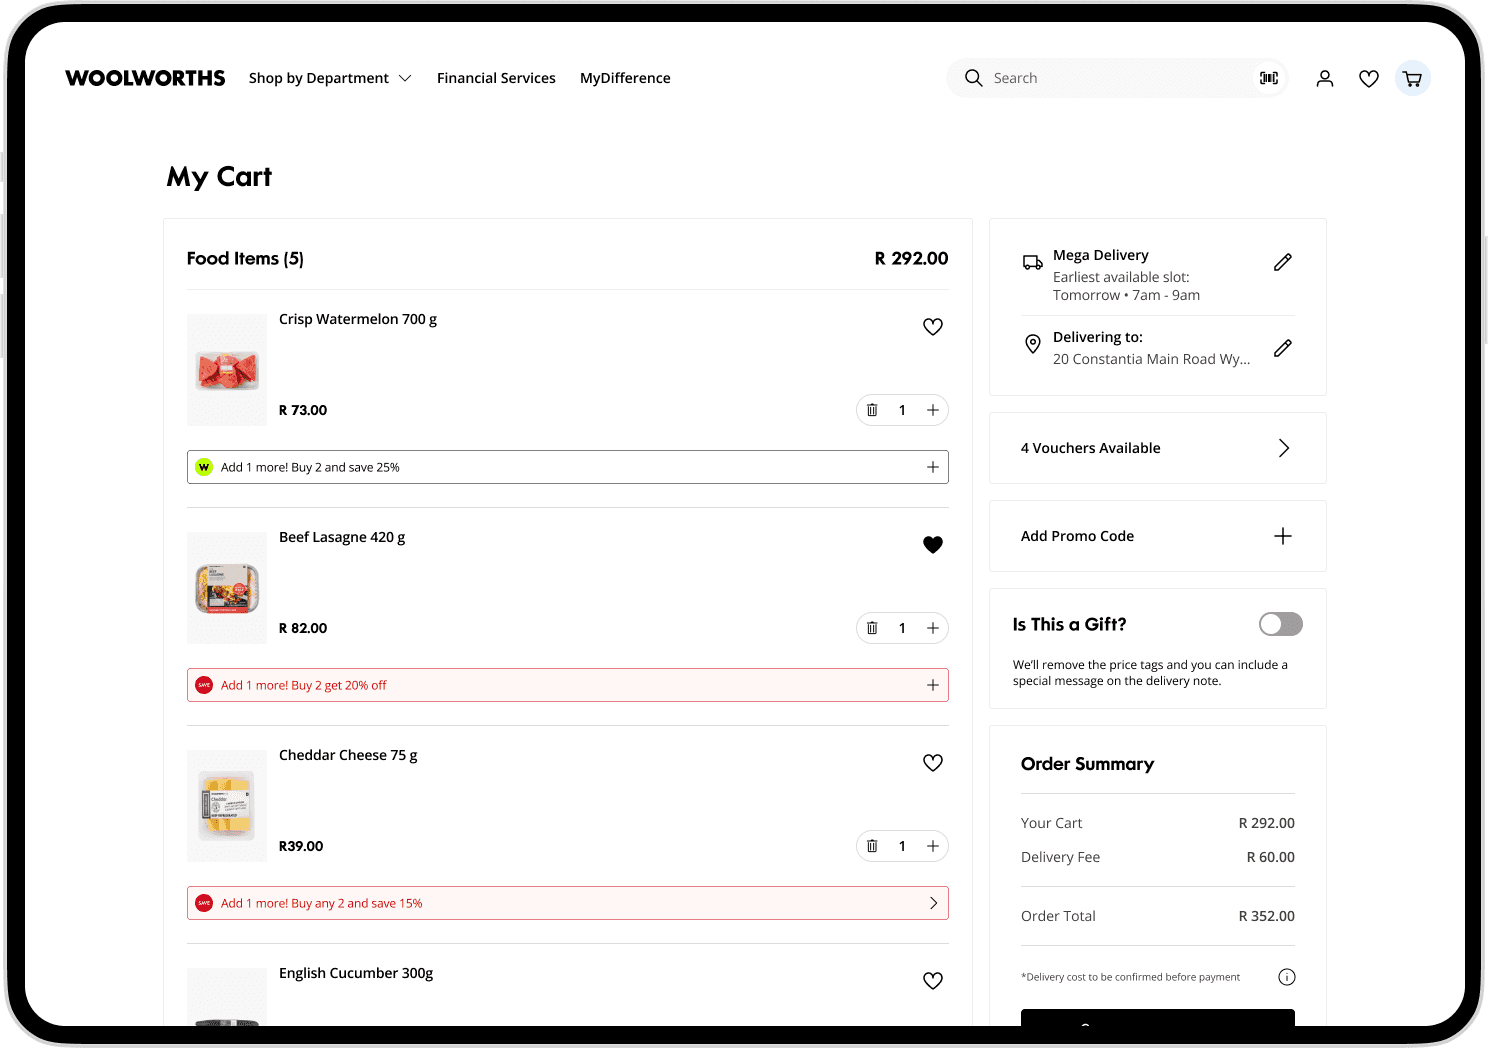Click 'Add 1 more! Buy 2 get 20% off' promo
Image resolution: width=1488 pixels, height=1048 pixels.
click(568, 685)
